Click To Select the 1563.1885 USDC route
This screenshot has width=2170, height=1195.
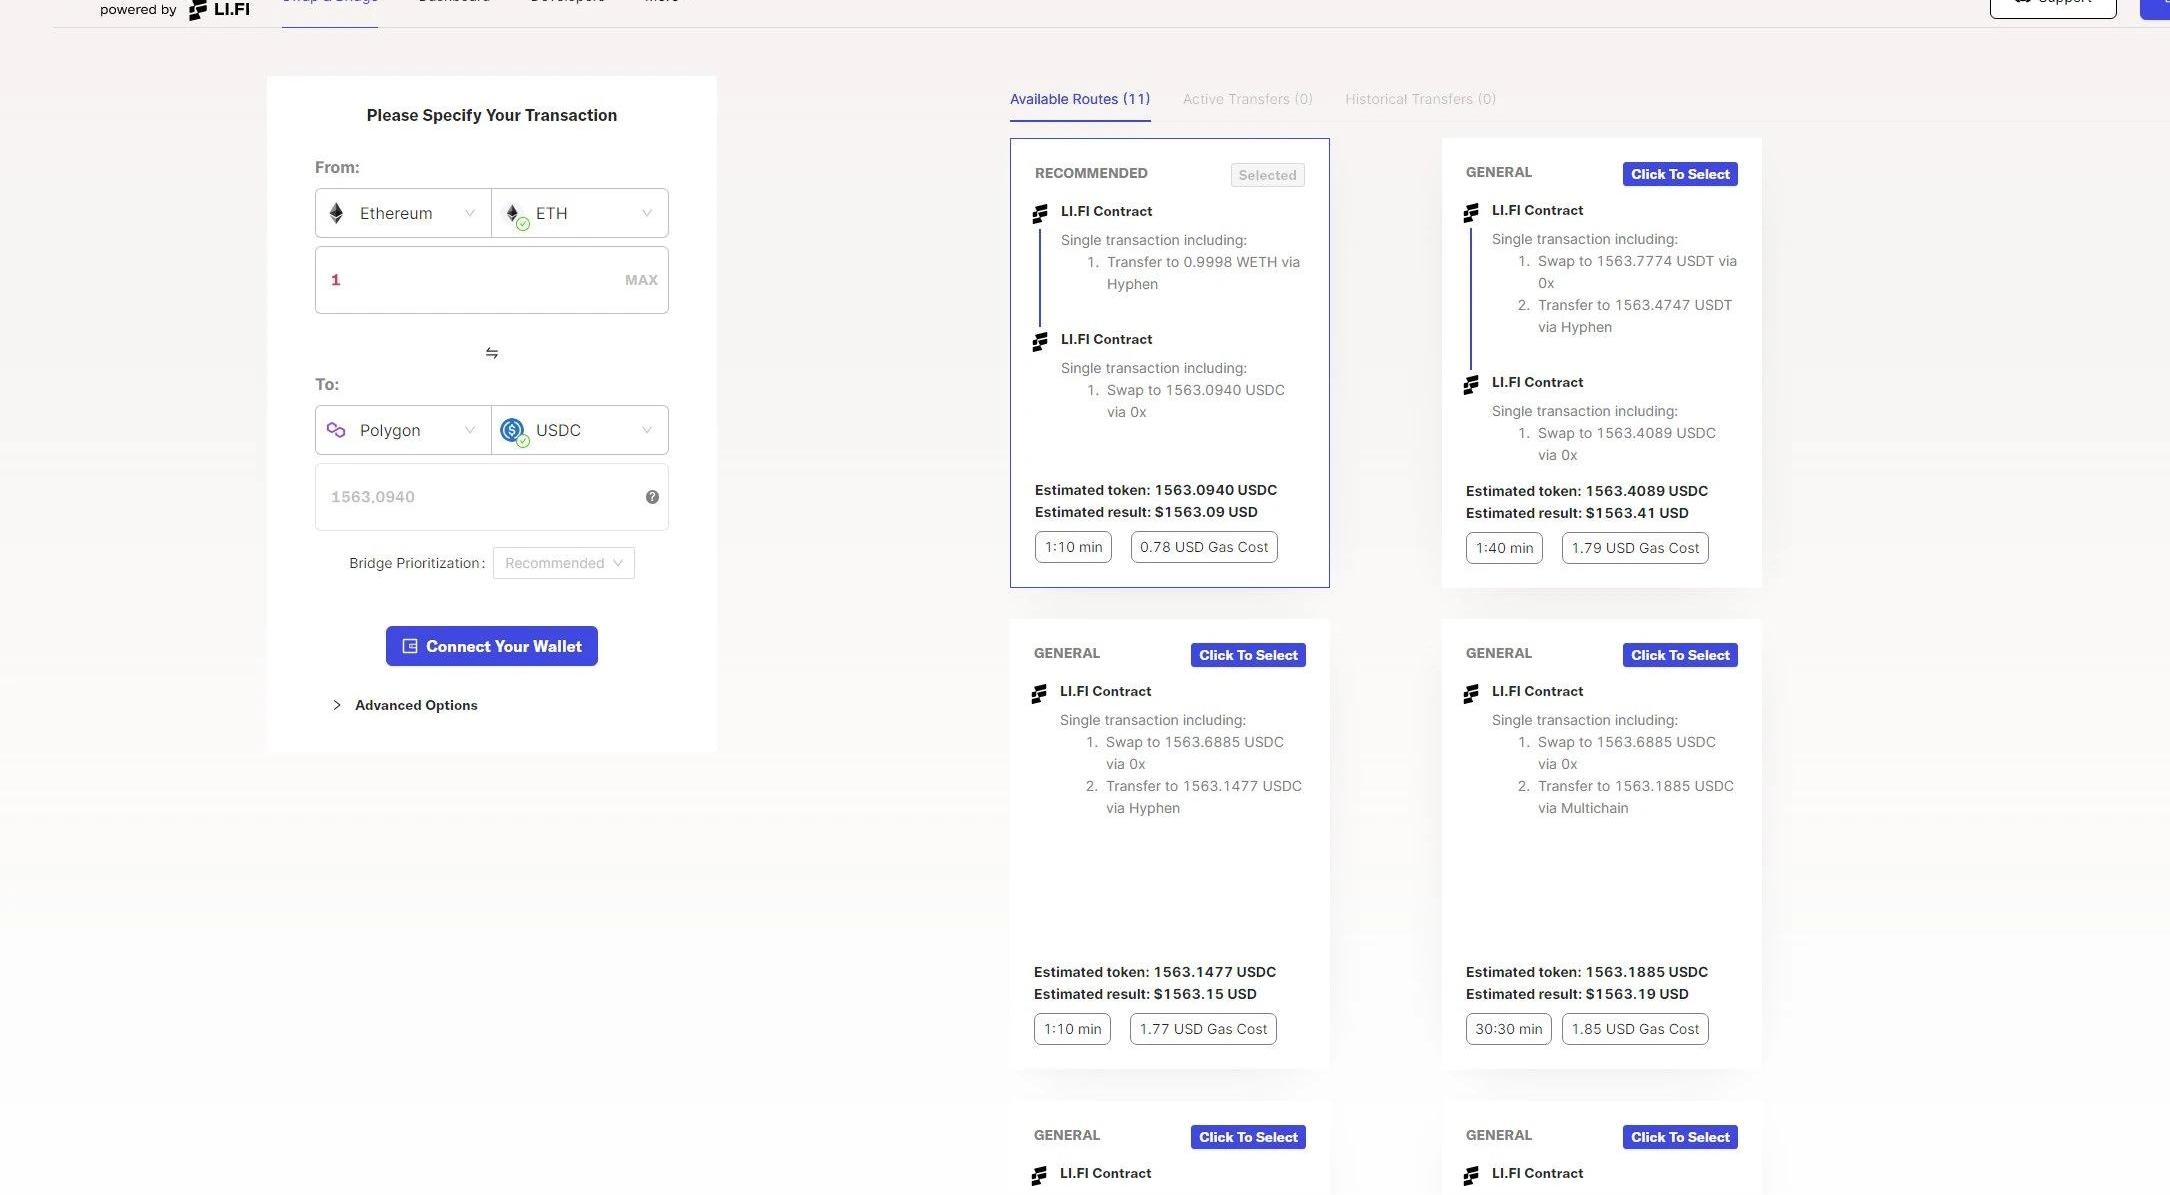(1680, 655)
